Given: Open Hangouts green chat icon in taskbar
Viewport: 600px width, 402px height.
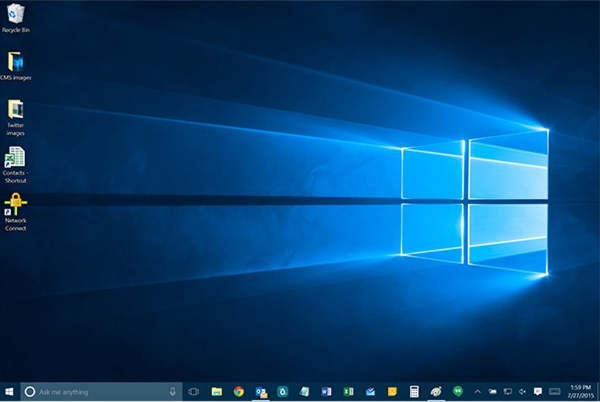Looking at the screenshot, I should tap(458, 391).
